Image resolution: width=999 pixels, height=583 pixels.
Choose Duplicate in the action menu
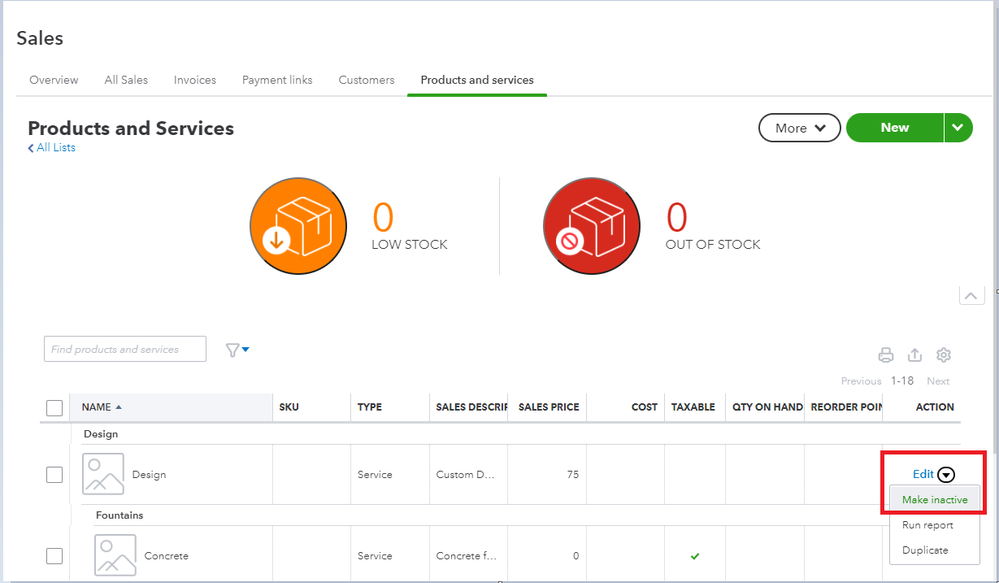pos(927,550)
